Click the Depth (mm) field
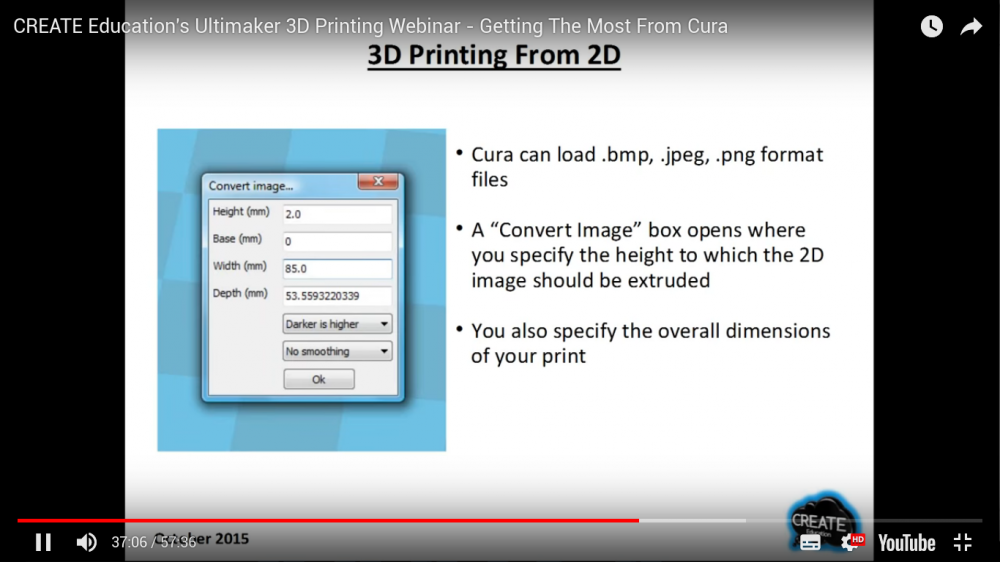This screenshot has width=1000, height=562. tap(337, 296)
